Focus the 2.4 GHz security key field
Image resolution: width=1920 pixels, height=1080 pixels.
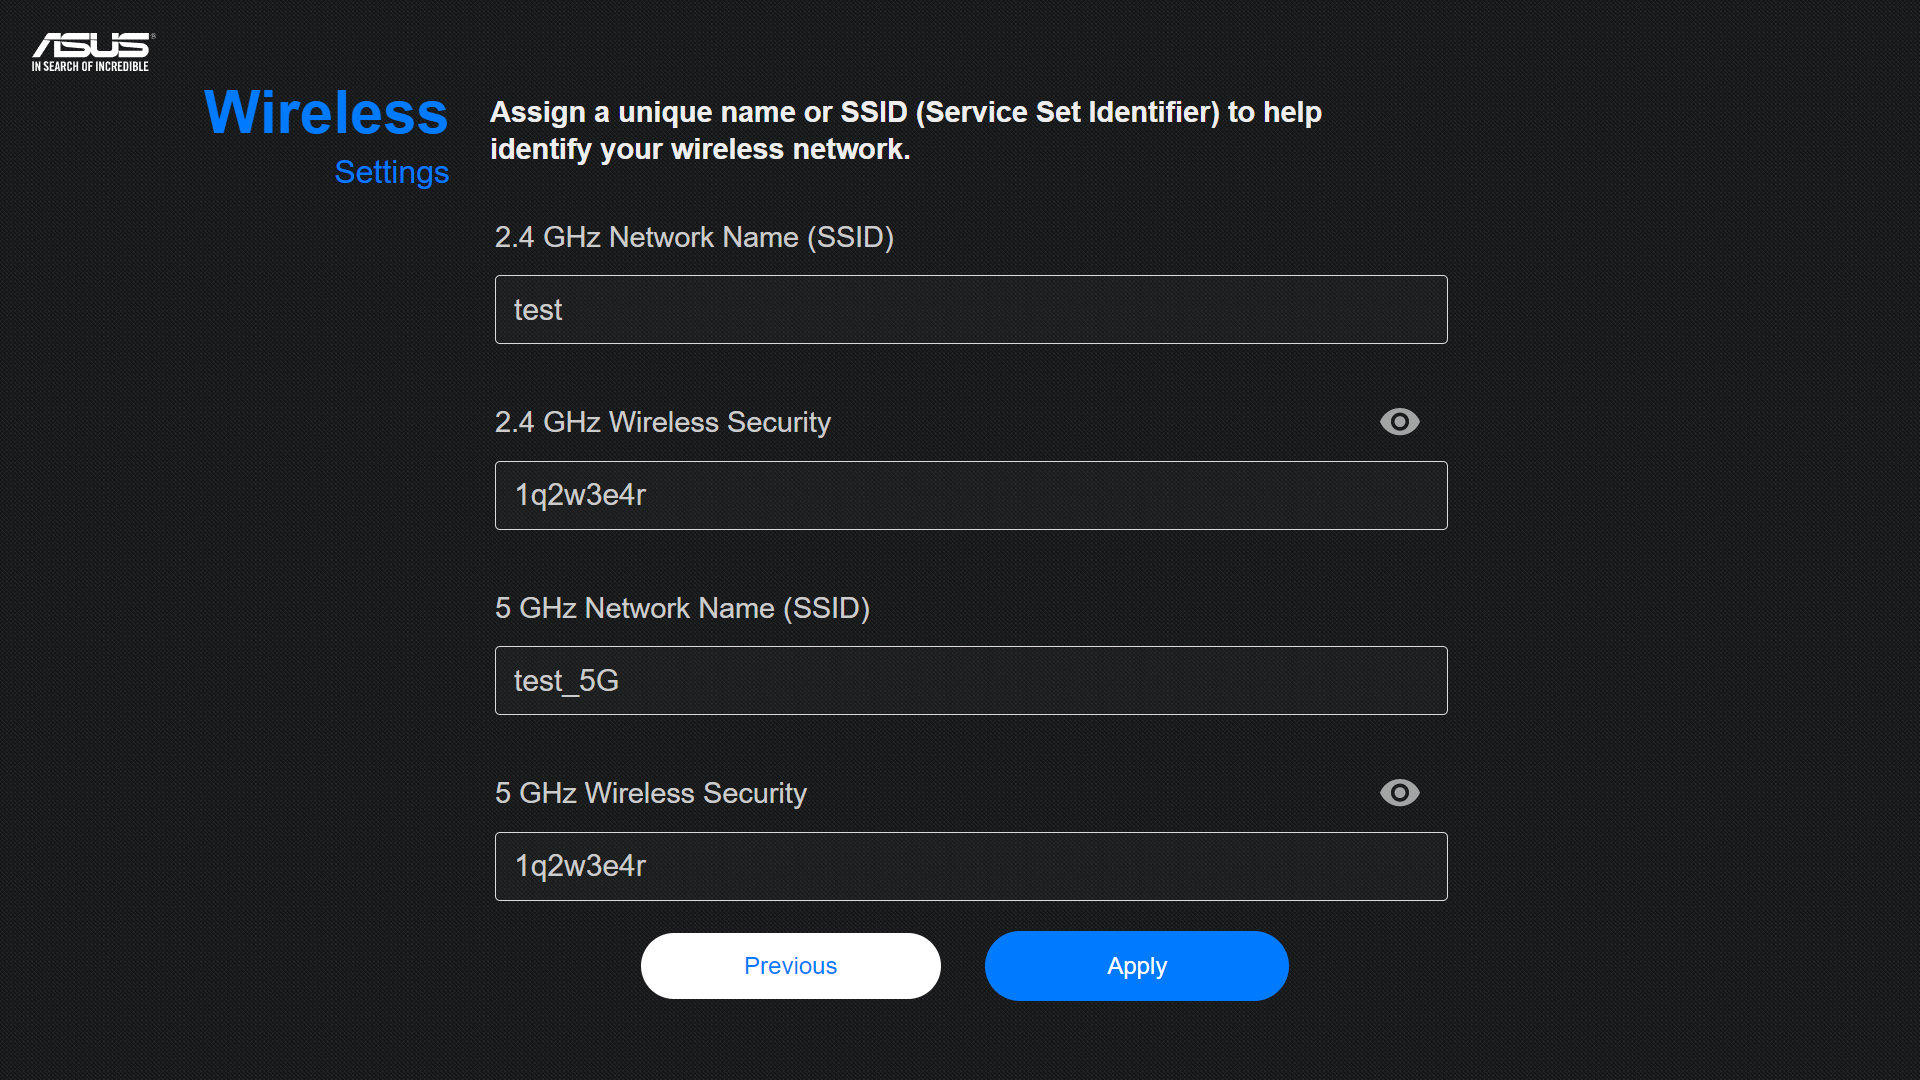[x=970, y=496]
